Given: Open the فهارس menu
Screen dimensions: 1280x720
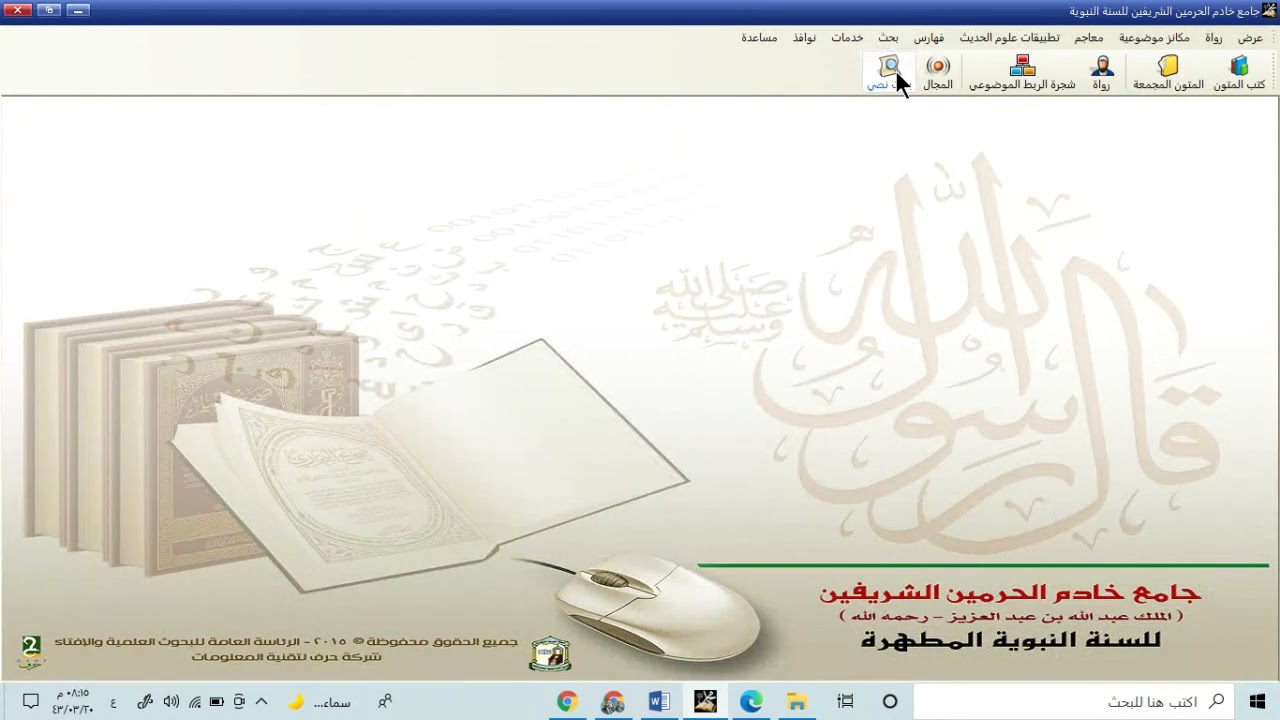Looking at the screenshot, I should [929, 38].
